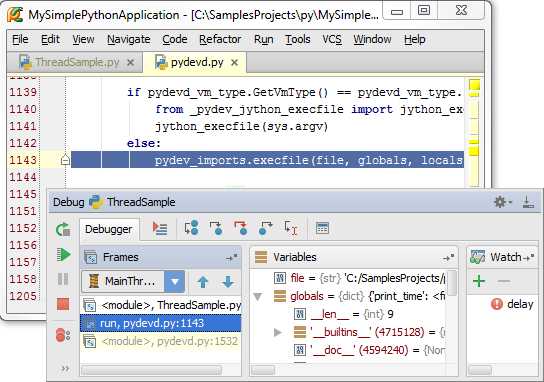Click yellow warning stripe mark on scrollbar
544x382 pixels.
[474, 151]
